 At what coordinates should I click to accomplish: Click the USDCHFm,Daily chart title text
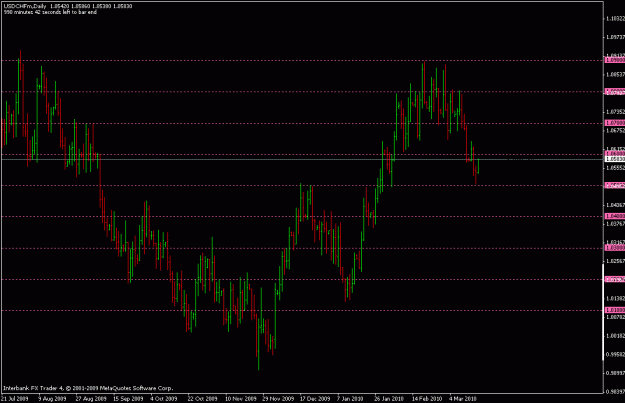25,6
